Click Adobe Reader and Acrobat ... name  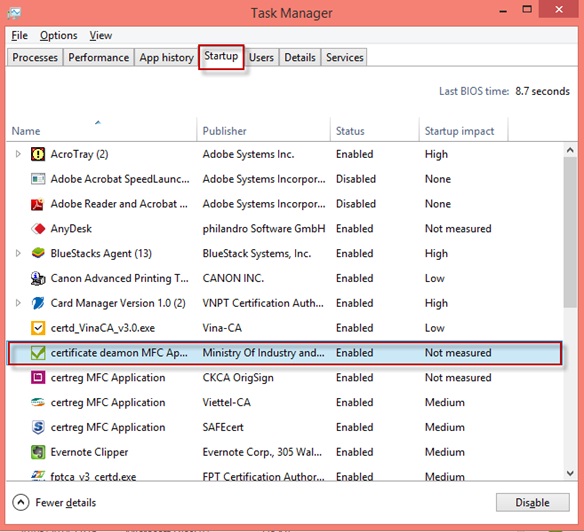pyautogui.click(x=119, y=204)
